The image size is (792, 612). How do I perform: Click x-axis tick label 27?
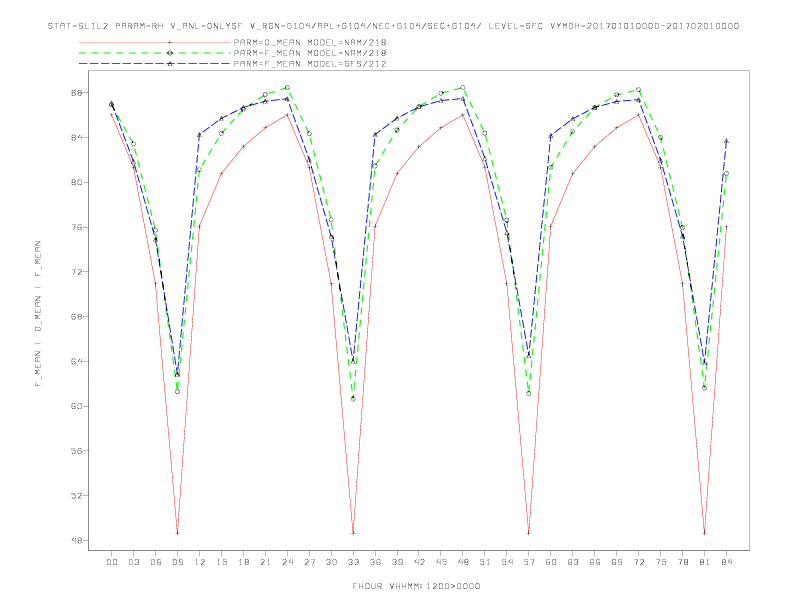(309, 562)
